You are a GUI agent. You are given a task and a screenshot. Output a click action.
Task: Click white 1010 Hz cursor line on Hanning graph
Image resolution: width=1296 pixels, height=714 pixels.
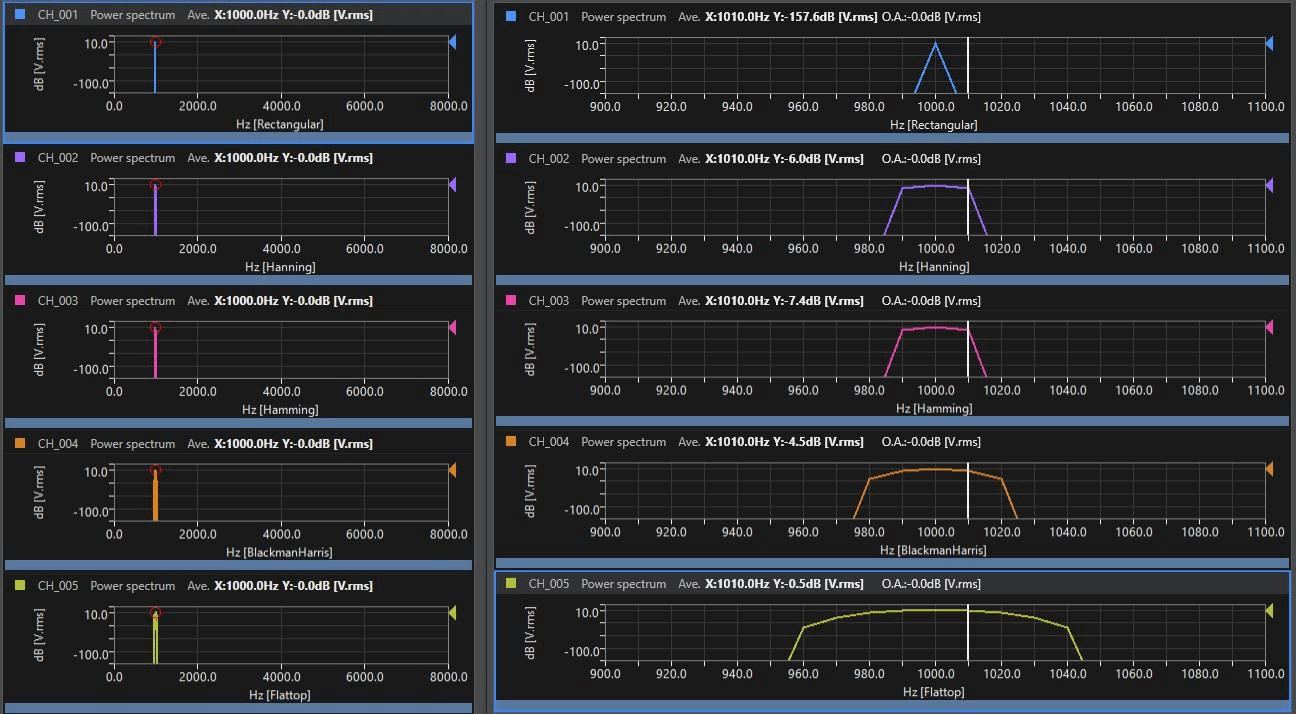(x=968, y=207)
